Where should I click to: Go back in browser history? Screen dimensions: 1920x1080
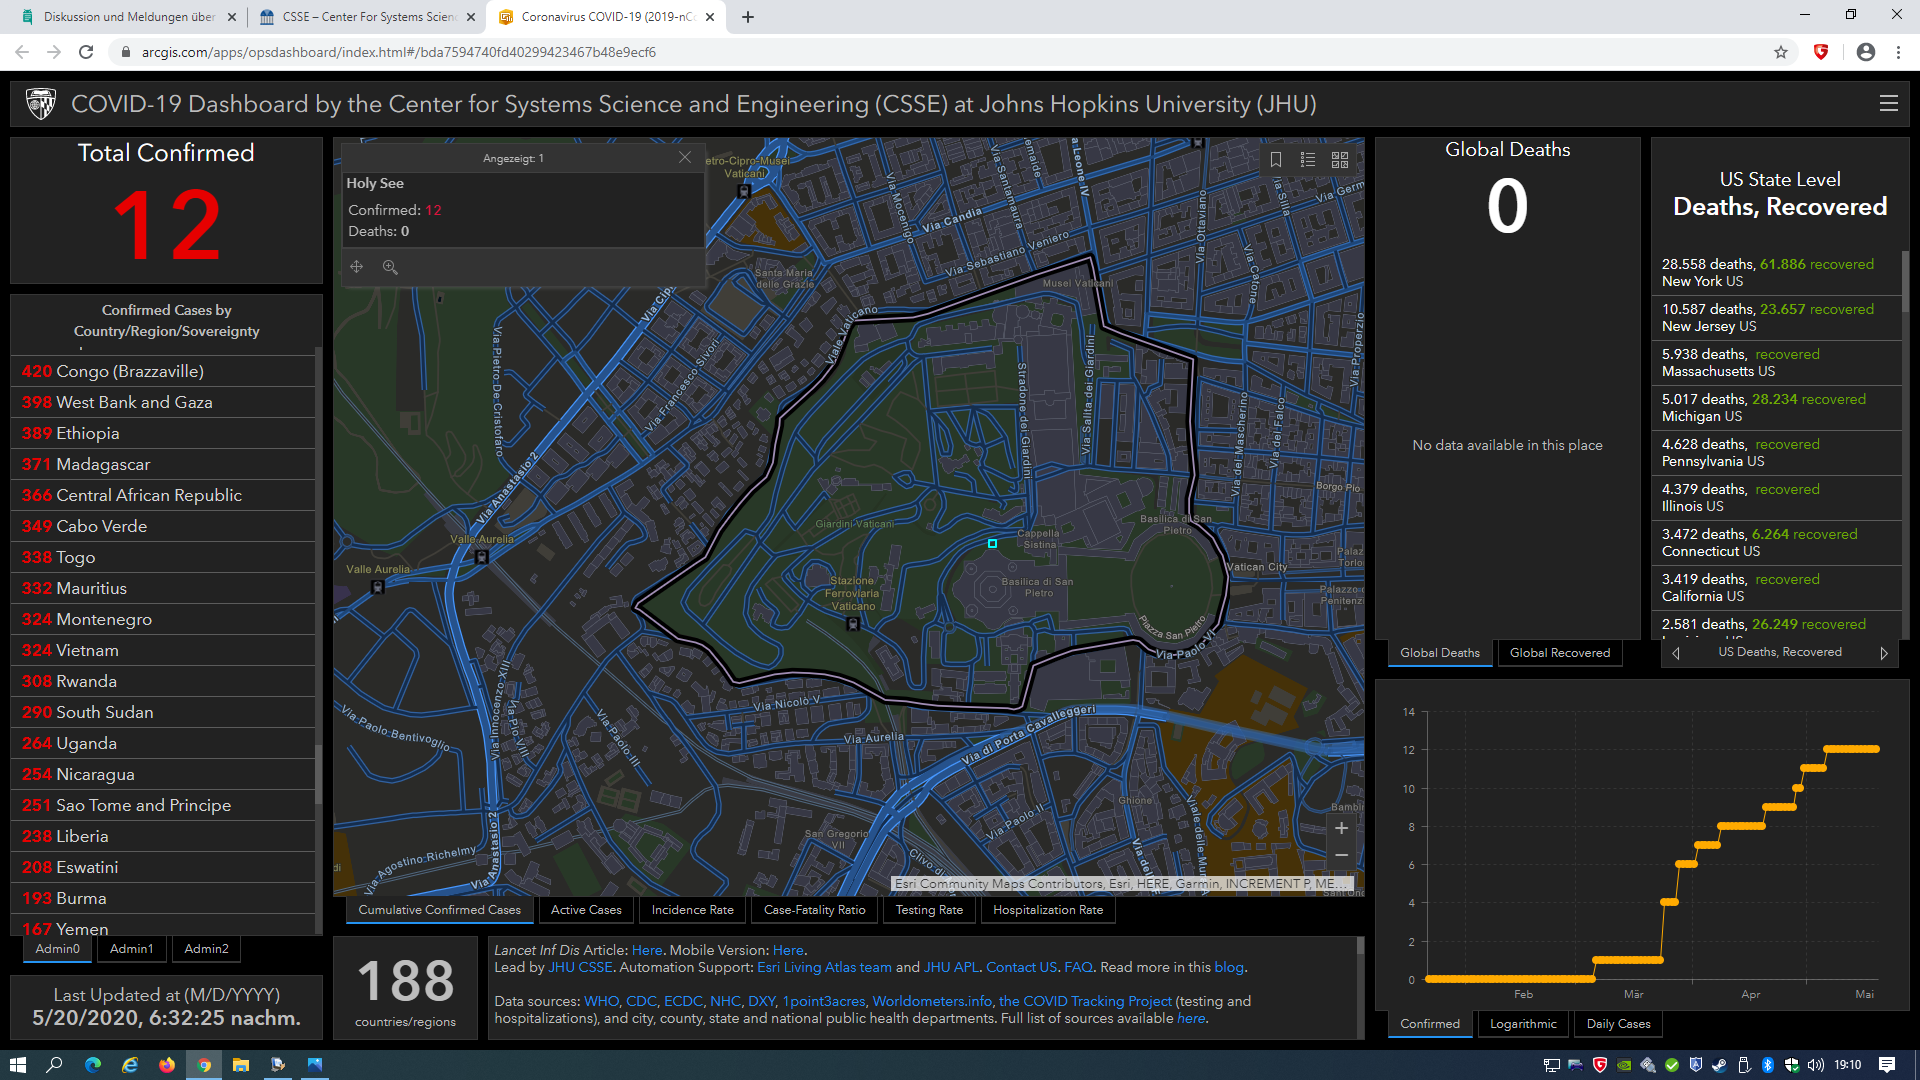22,52
